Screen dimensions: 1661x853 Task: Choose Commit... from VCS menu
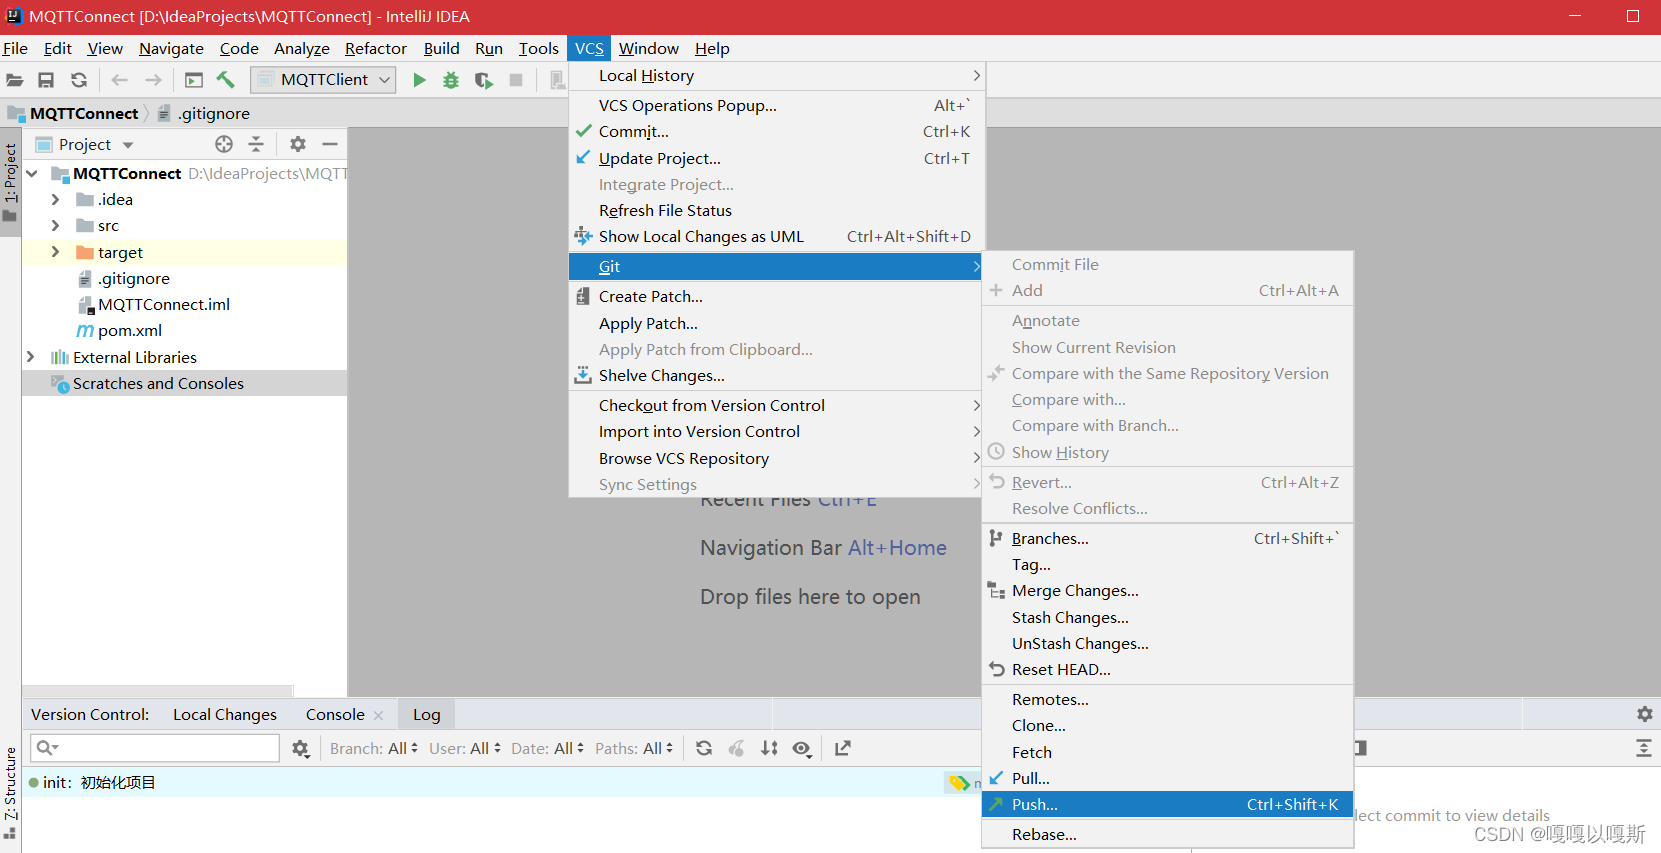pyautogui.click(x=777, y=132)
